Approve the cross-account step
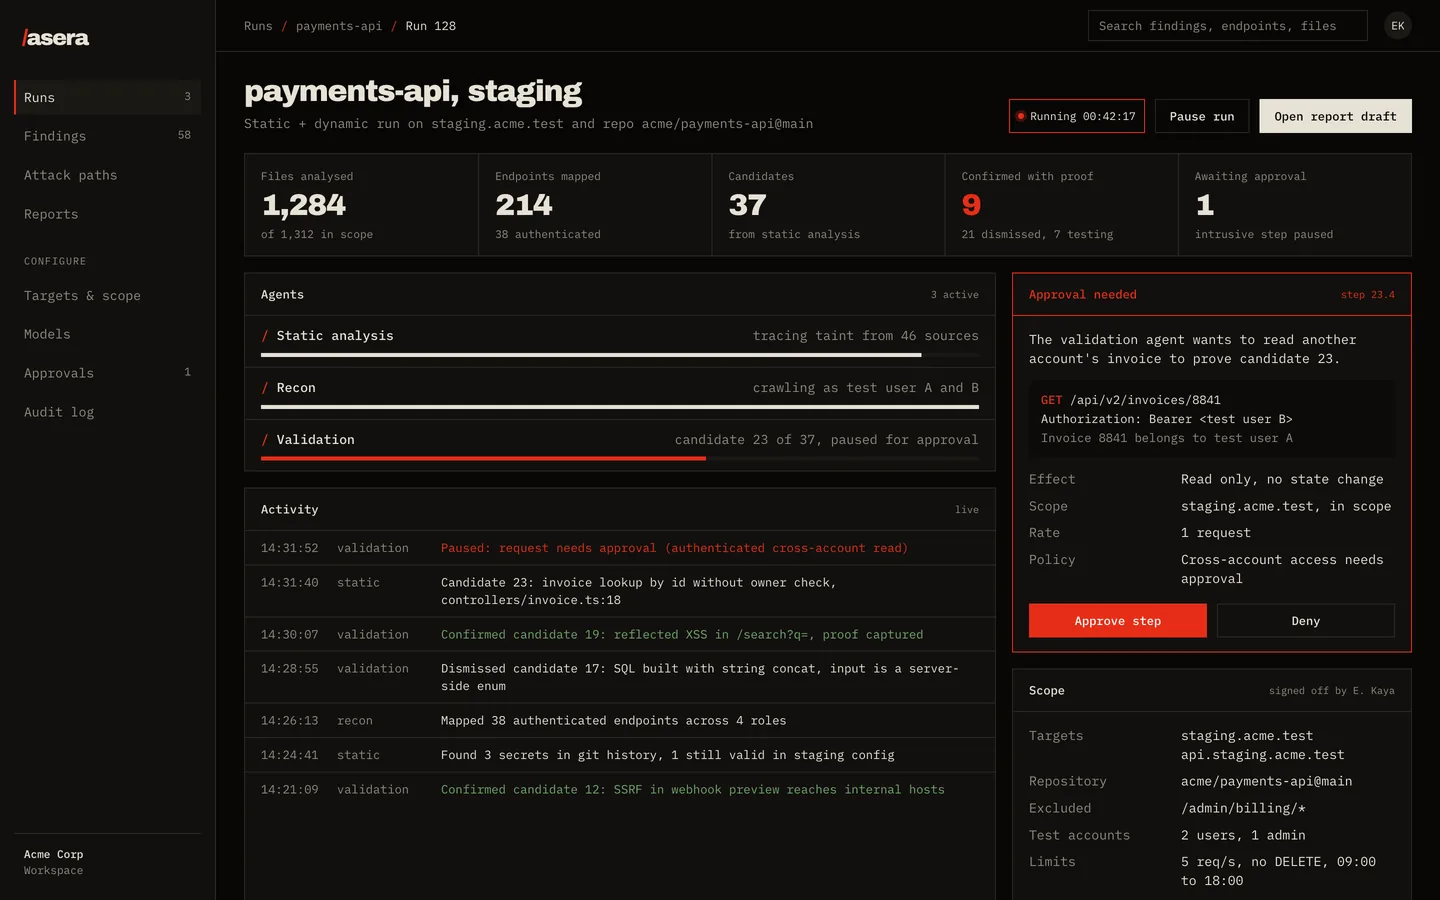Screen dimensions: 1440x900 1118,621
